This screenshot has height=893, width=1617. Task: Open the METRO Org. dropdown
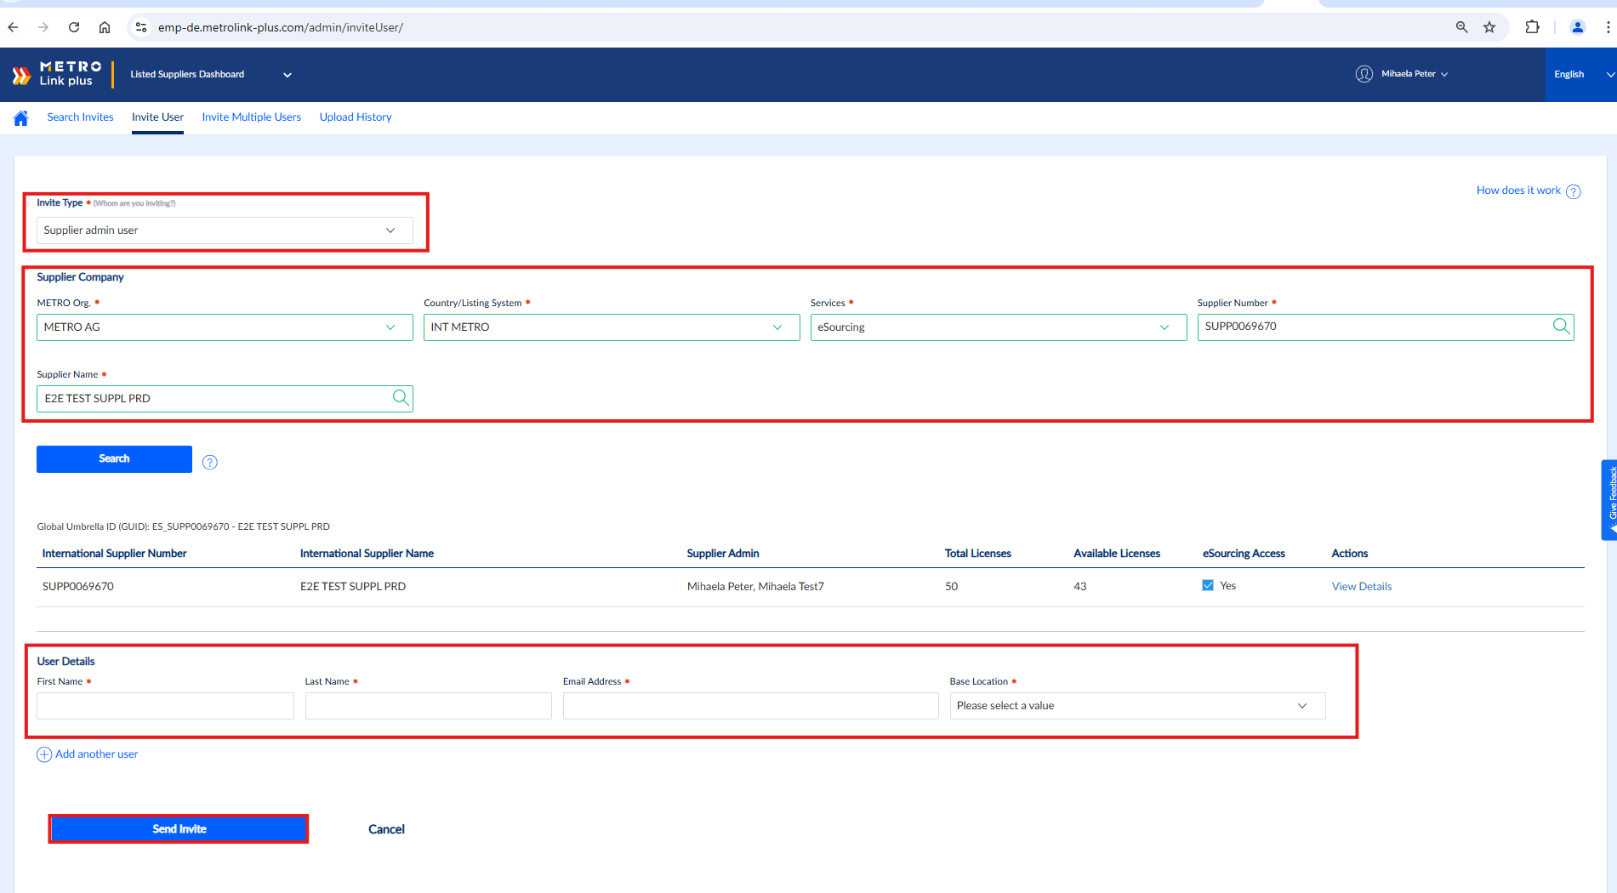pyautogui.click(x=225, y=327)
